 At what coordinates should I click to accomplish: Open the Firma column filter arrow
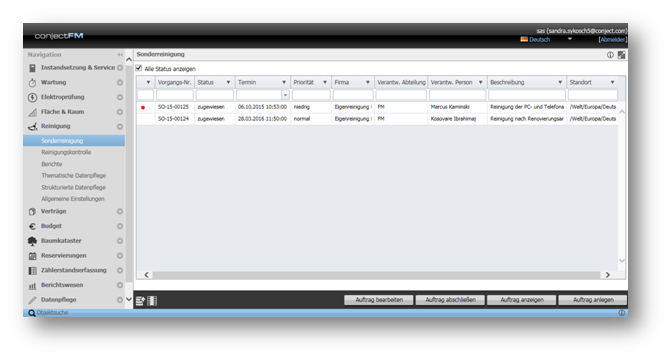(368, 82)
